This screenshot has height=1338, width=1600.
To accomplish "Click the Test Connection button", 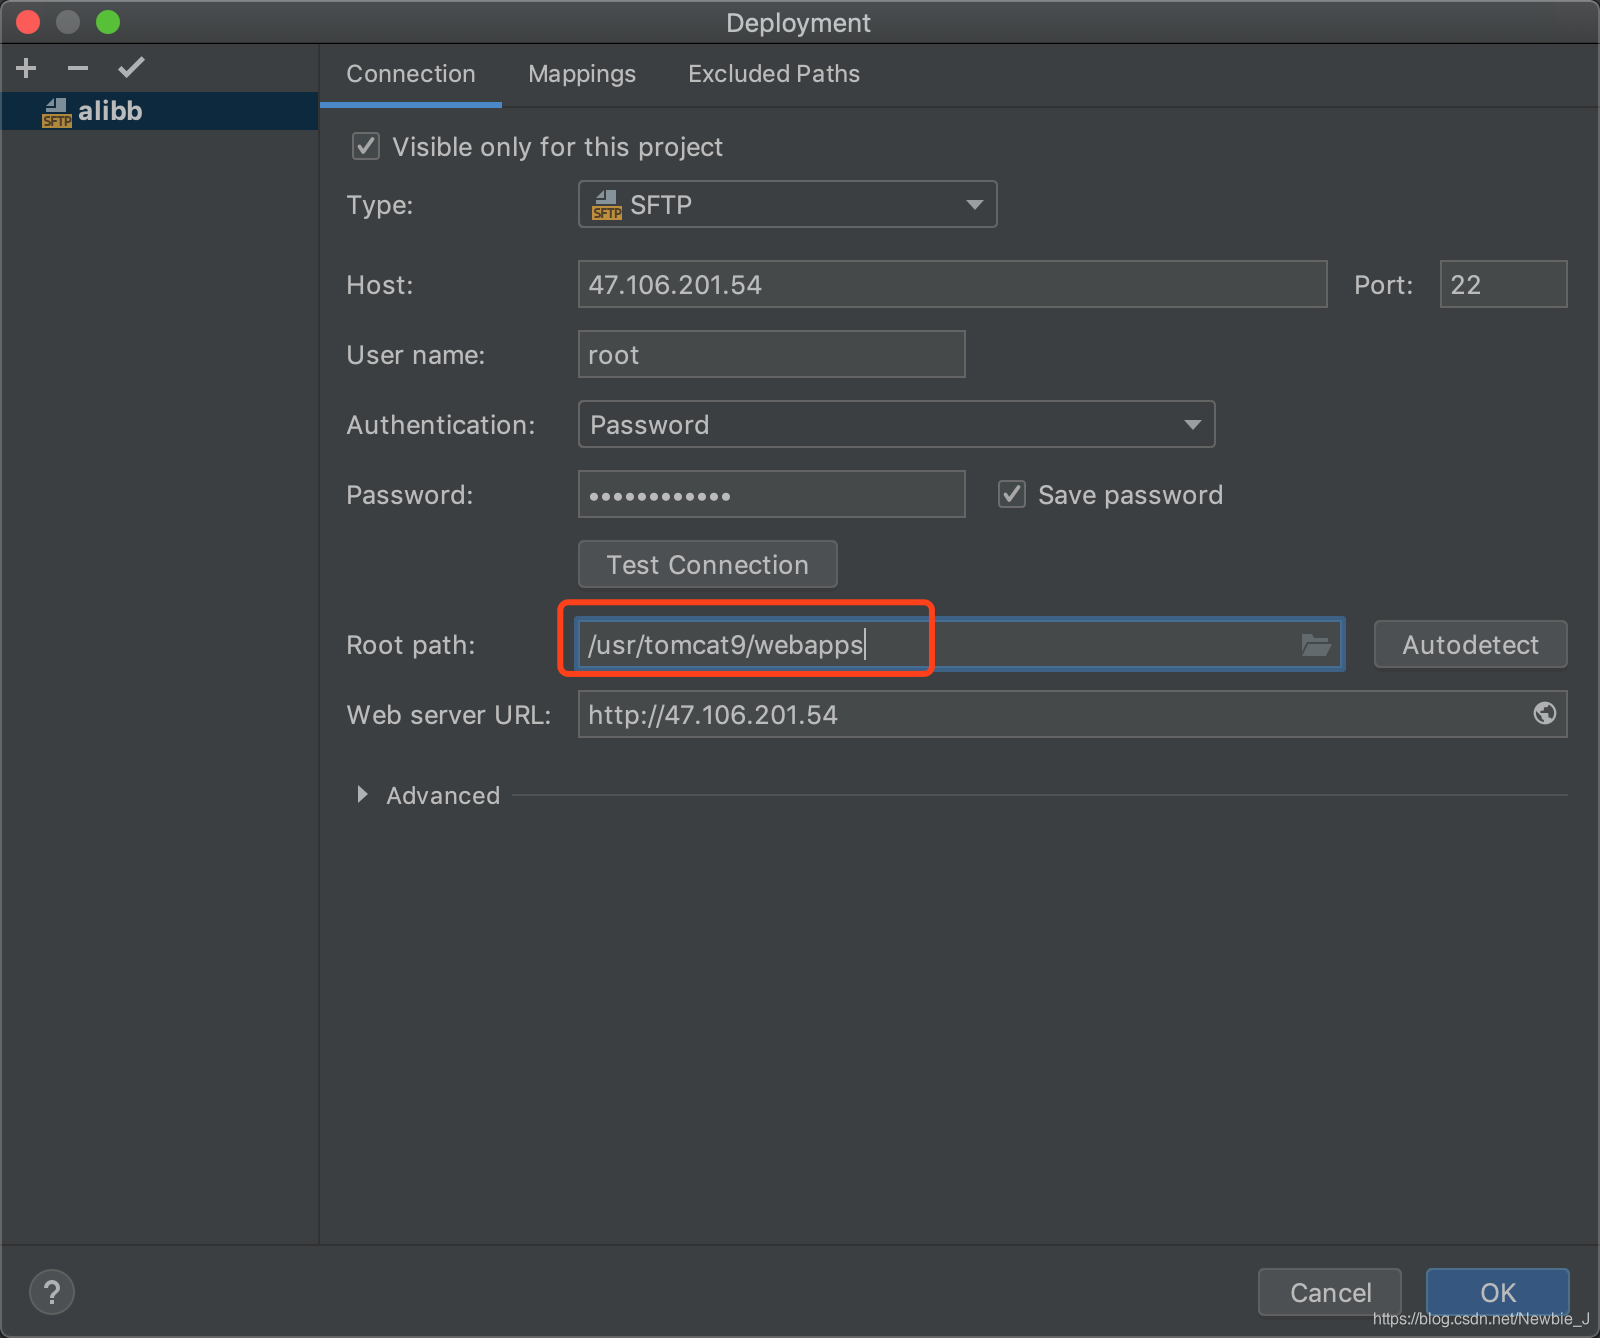I will point(708,564).
